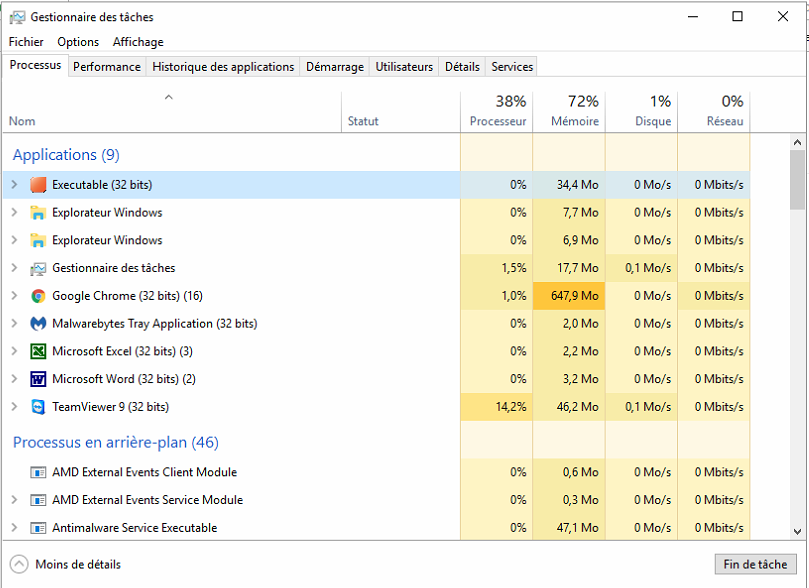Image resolution: width=809 pixels, height=588 pixels.
Task: Click AMD External Events Client Module icon
Action: [38, 472]
